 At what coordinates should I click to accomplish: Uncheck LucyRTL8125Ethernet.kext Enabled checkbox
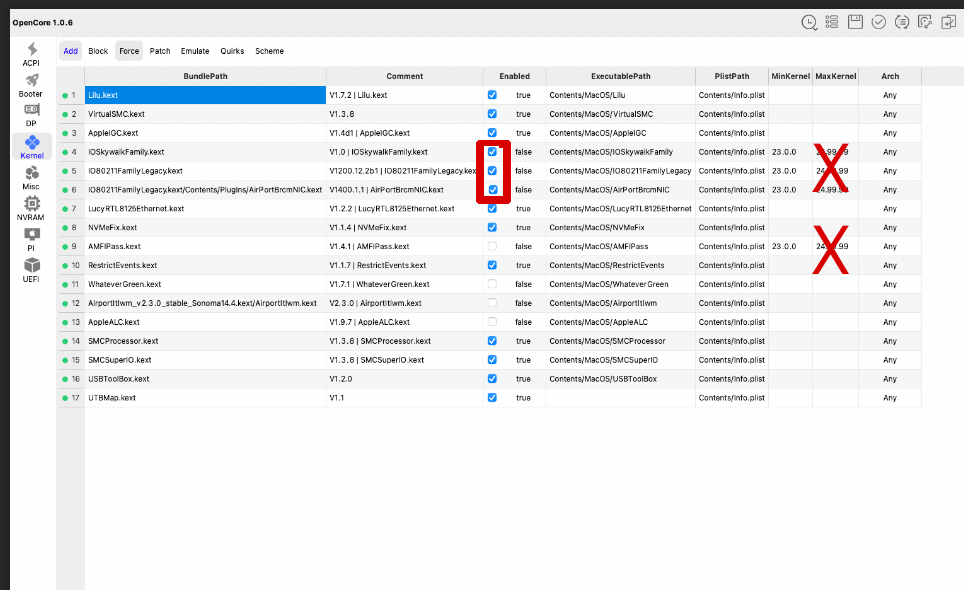492,208
